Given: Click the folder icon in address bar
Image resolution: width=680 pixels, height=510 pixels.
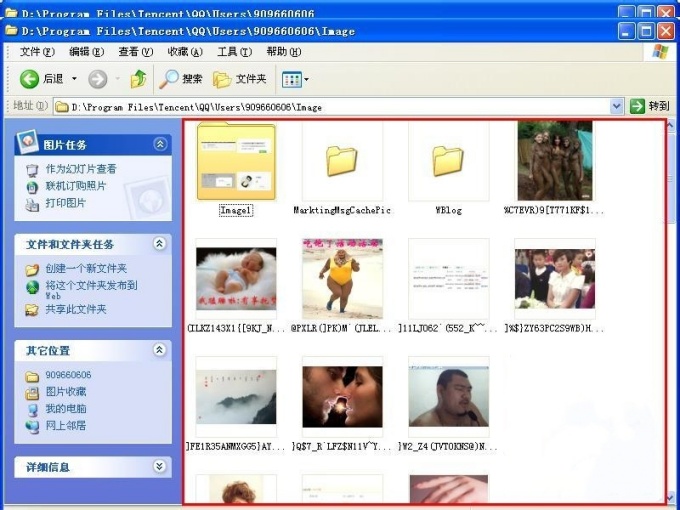Looking at the screenshot, I should 62,107.
